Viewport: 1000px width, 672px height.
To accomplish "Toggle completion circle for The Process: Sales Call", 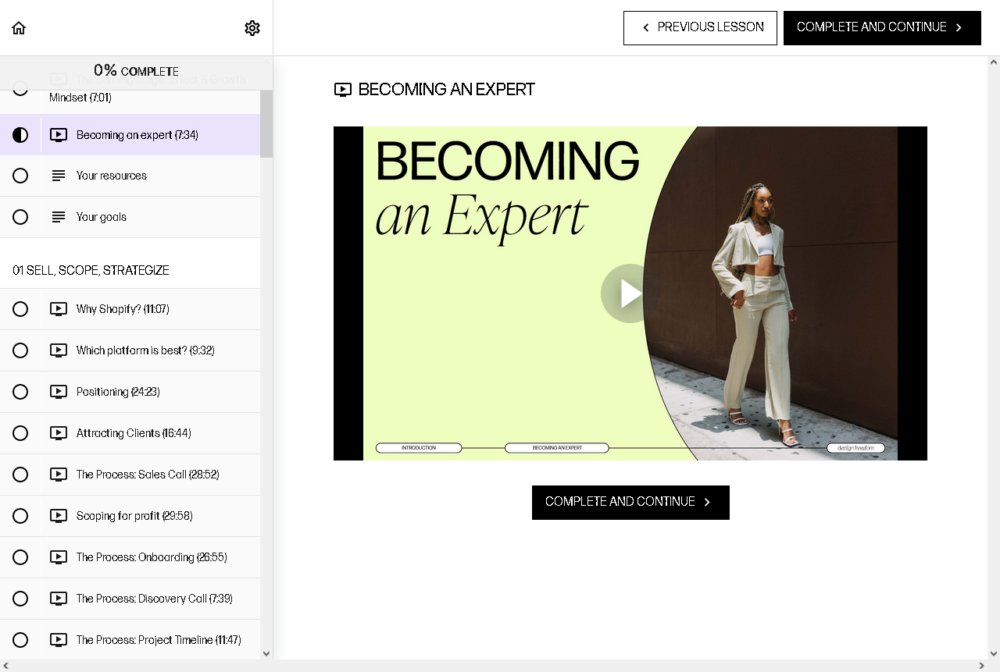I will click(20, 474).
